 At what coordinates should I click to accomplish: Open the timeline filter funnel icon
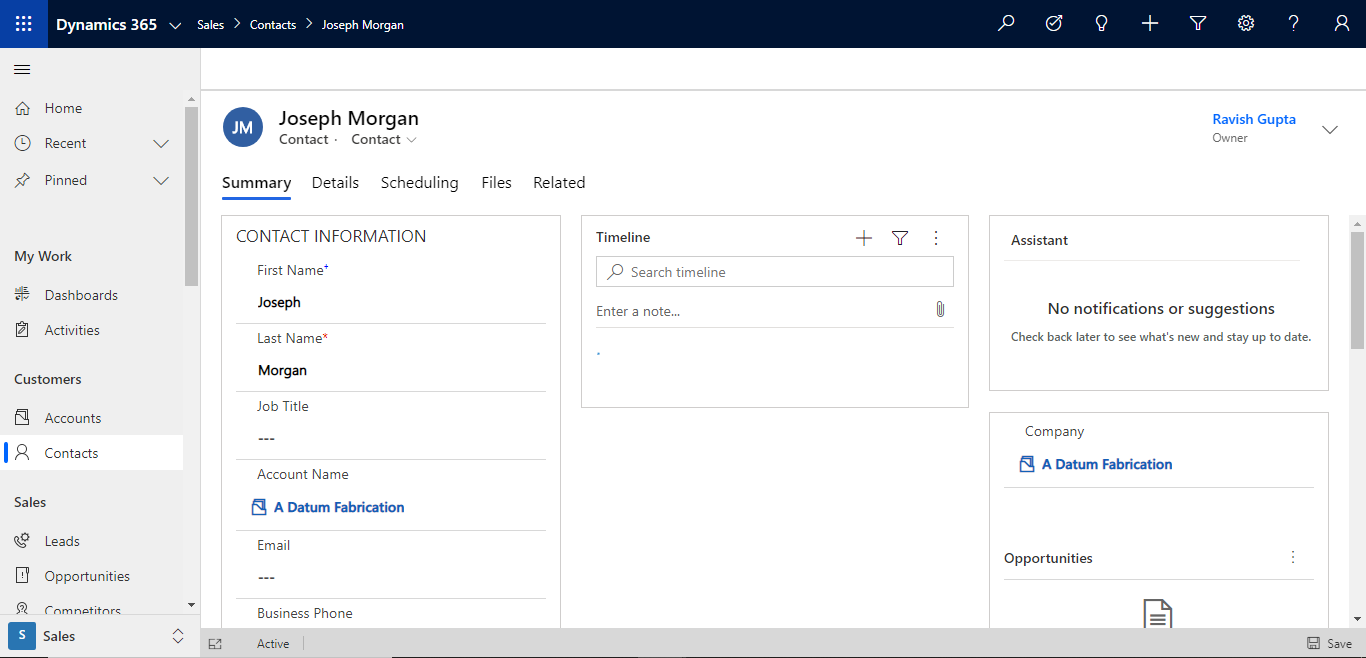click(x=900, y=238)
